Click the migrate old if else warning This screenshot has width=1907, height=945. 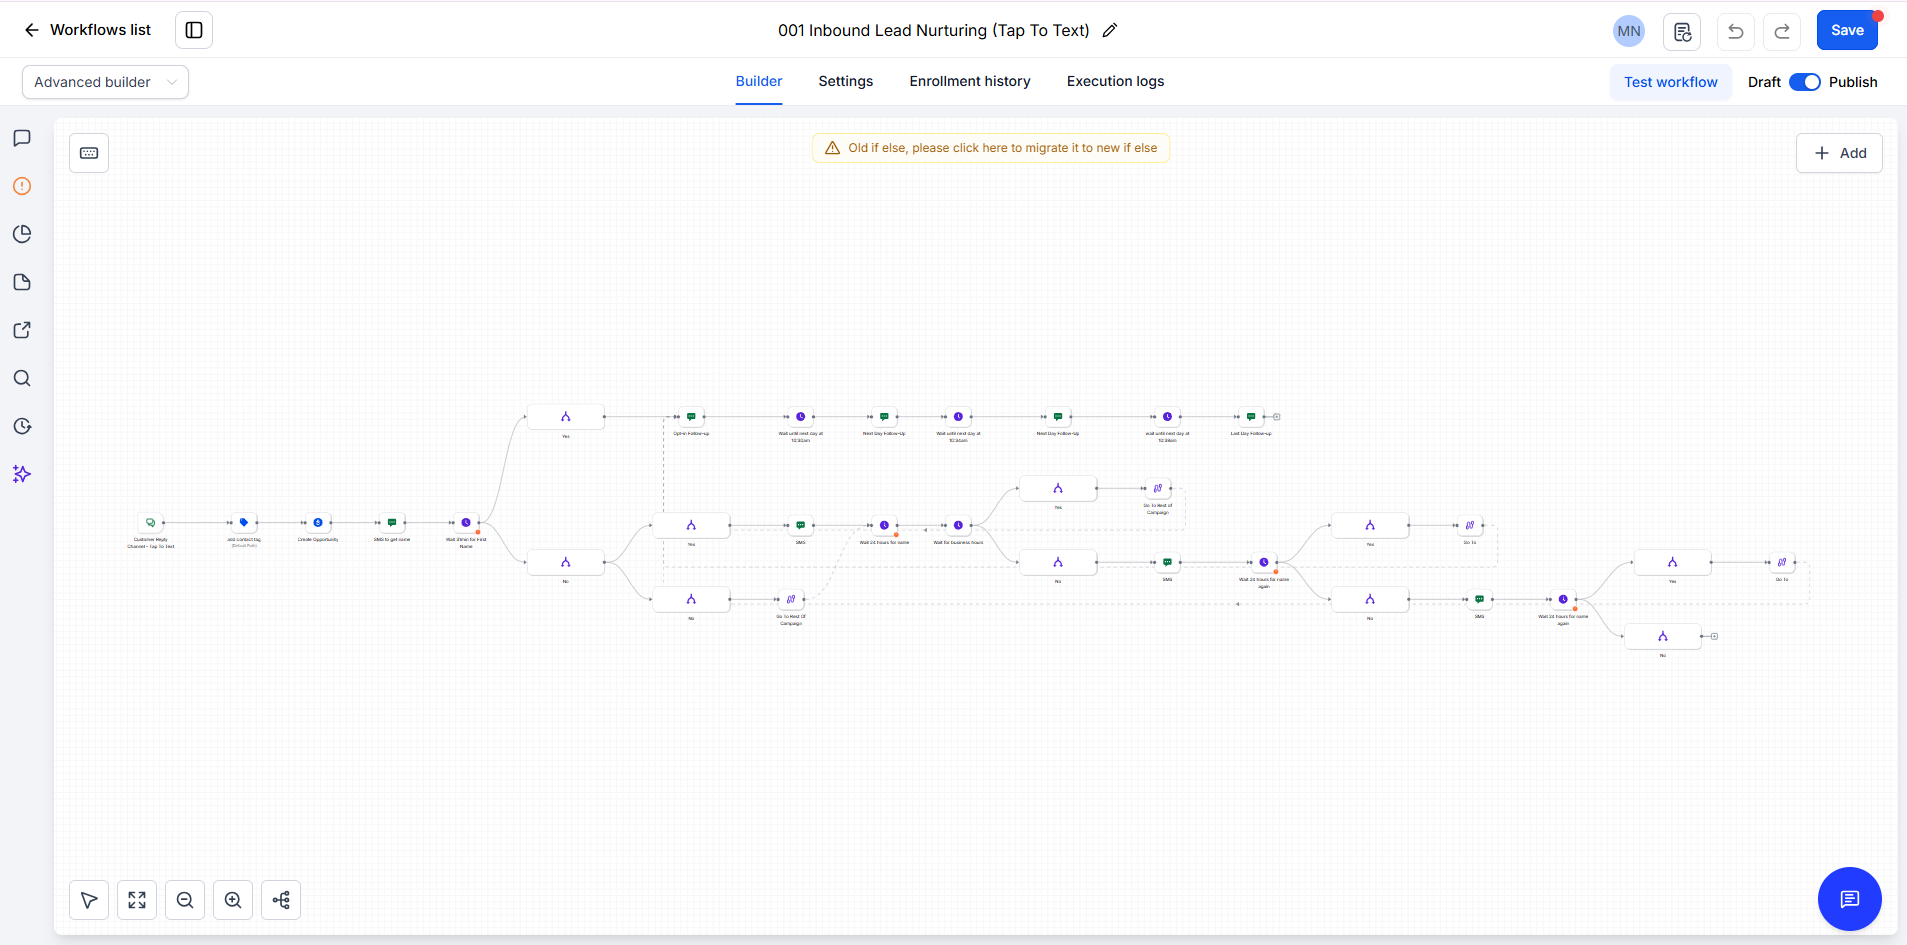click(991, 148)
